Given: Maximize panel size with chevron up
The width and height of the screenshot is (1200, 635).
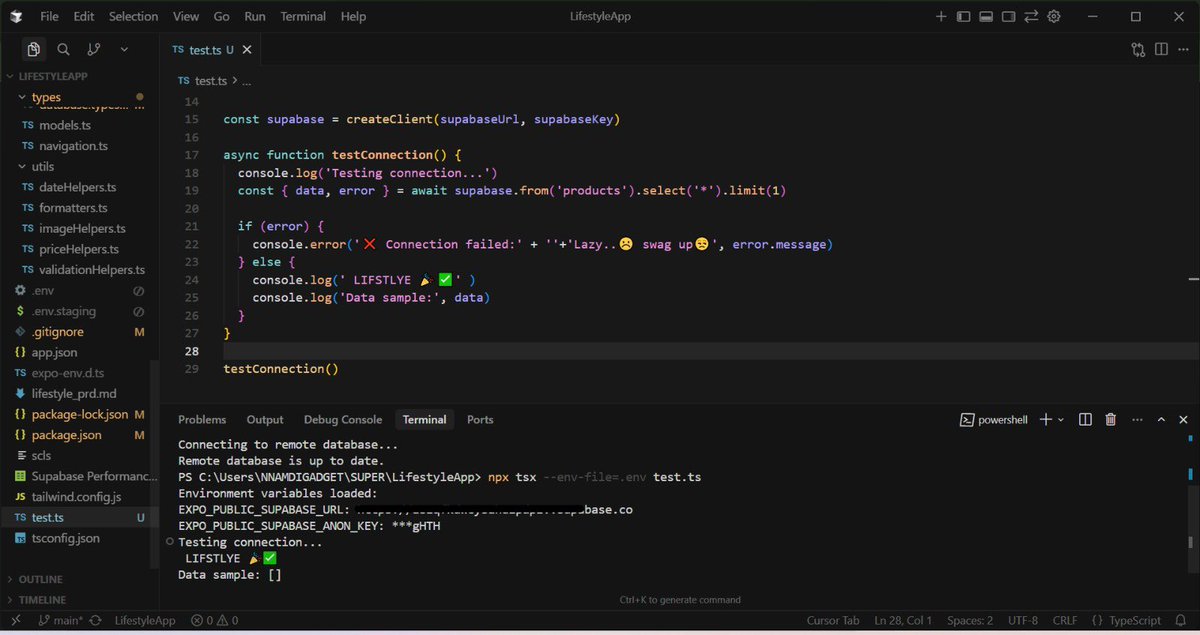Looking at the screenshot, I should (x=1159, y=420).
